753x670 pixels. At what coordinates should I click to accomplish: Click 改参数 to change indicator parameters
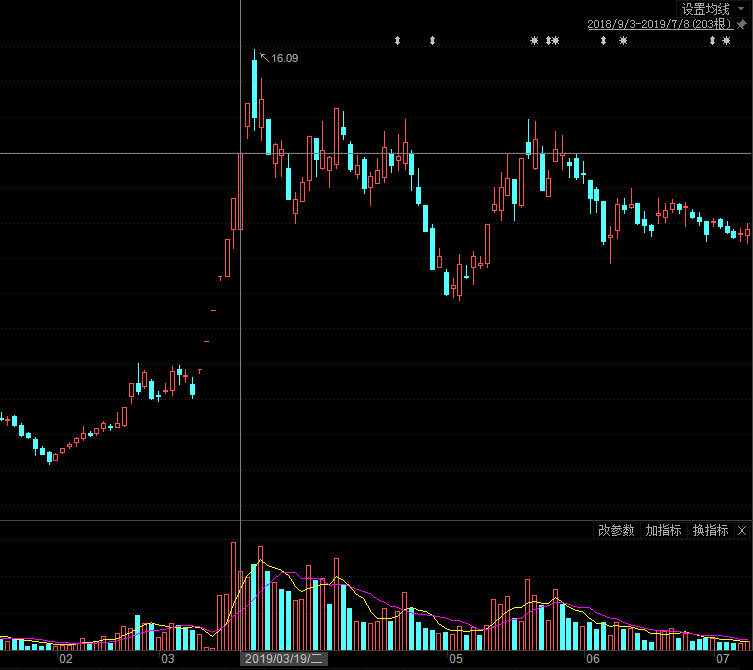(x=616, y=530)
